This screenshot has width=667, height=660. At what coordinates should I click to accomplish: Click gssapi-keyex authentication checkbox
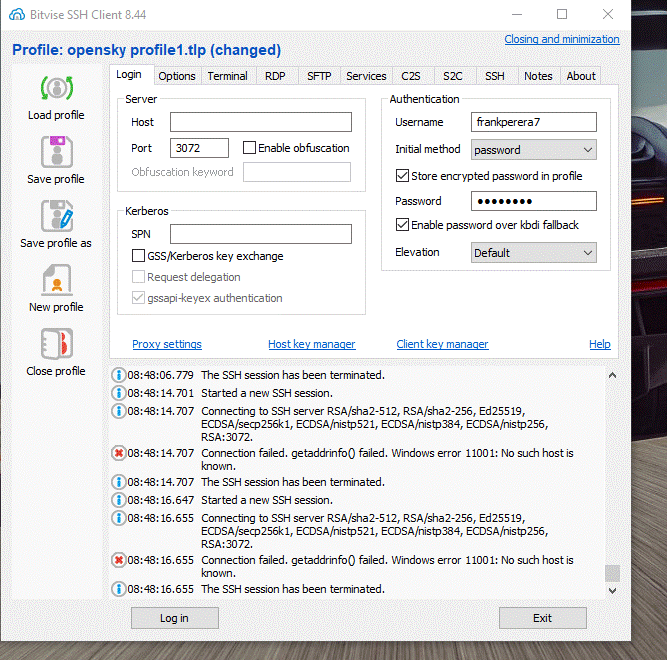point(138,298)
